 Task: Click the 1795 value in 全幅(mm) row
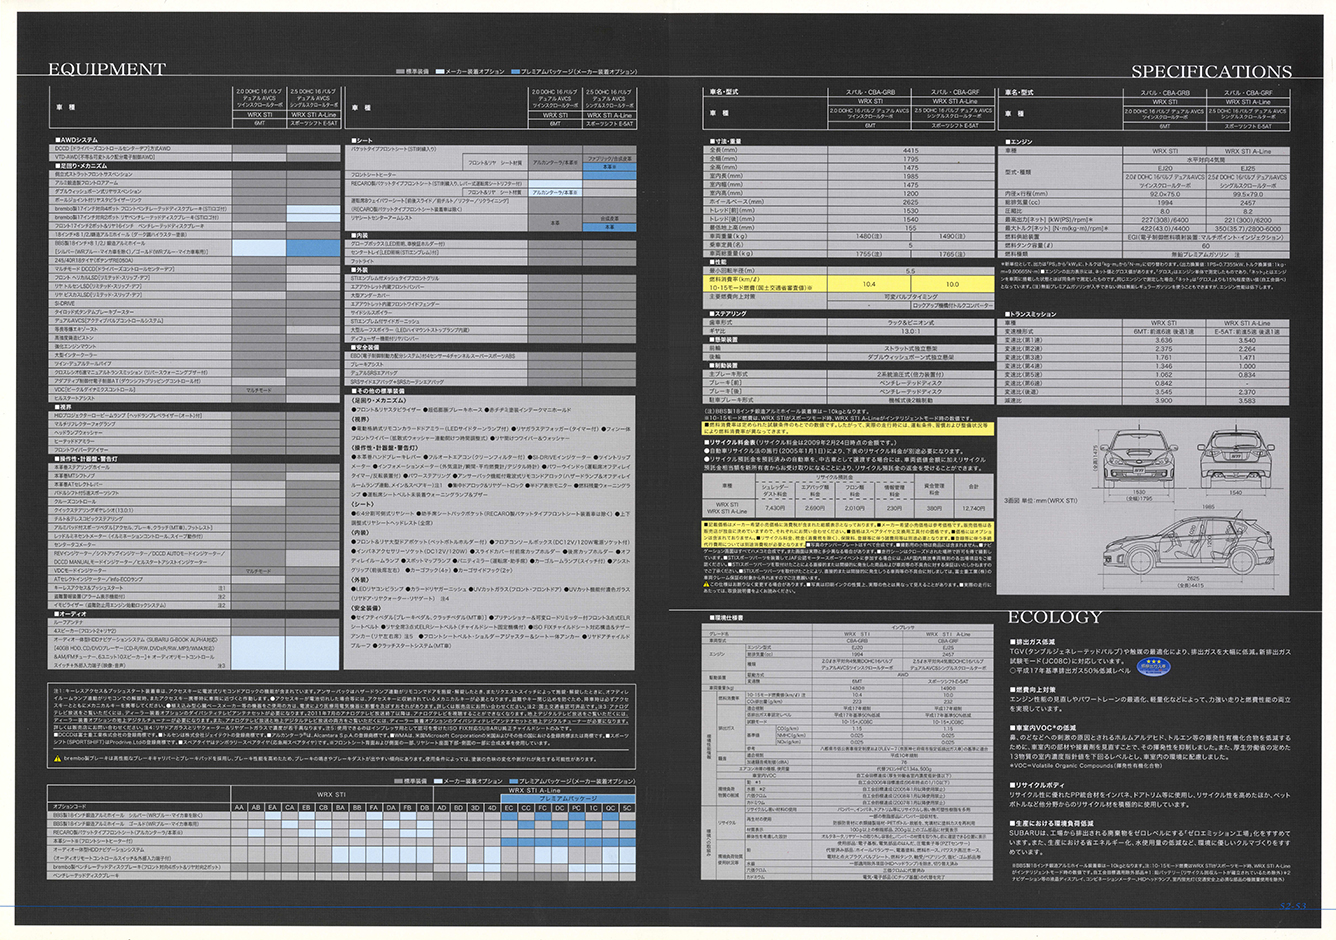pos(910,159)
